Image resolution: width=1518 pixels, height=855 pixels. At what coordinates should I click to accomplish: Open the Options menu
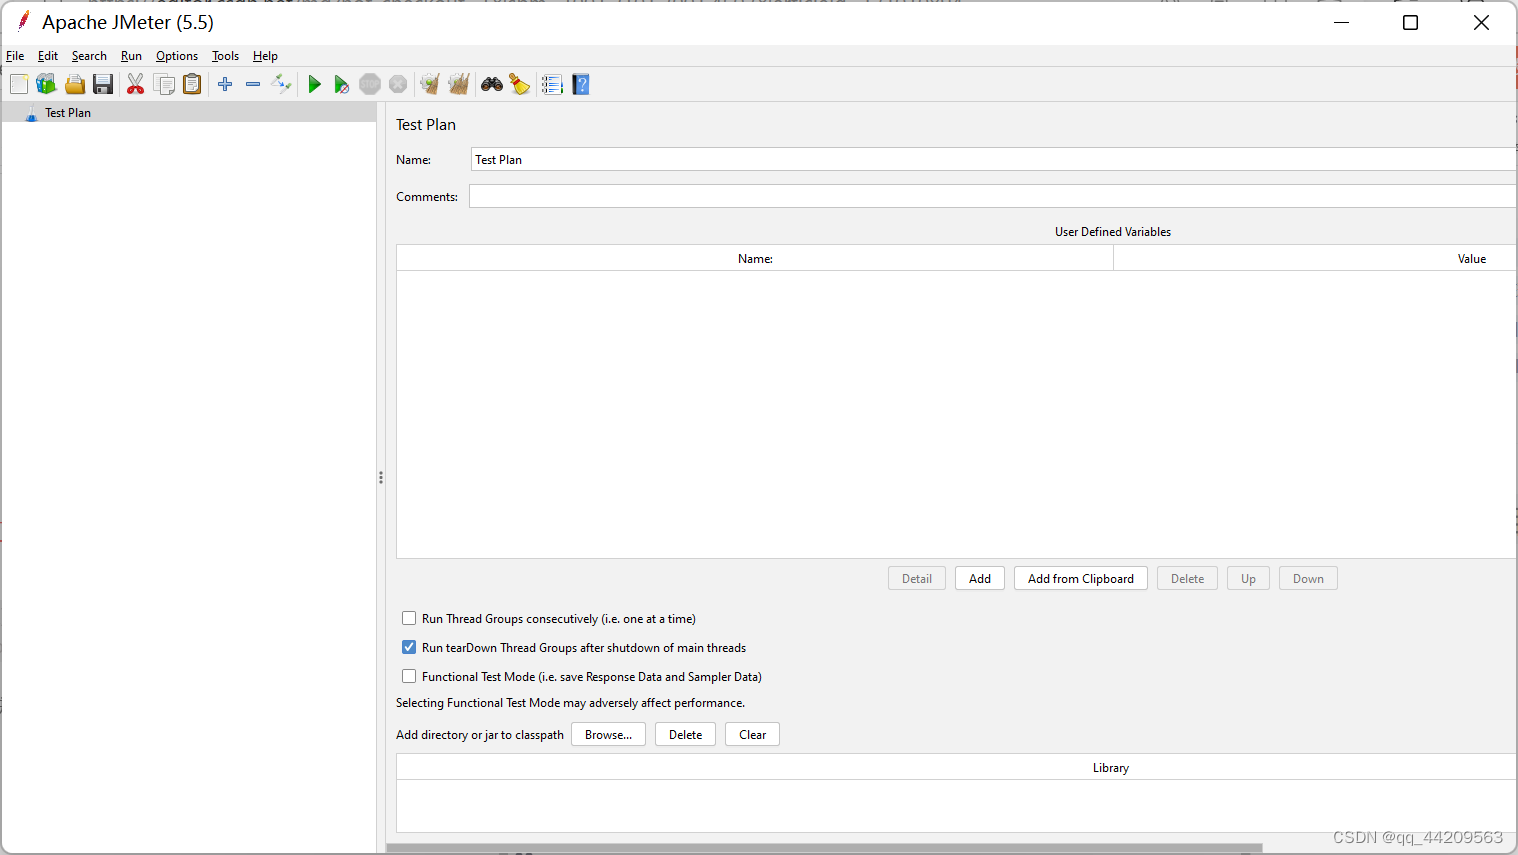[177, 56]
